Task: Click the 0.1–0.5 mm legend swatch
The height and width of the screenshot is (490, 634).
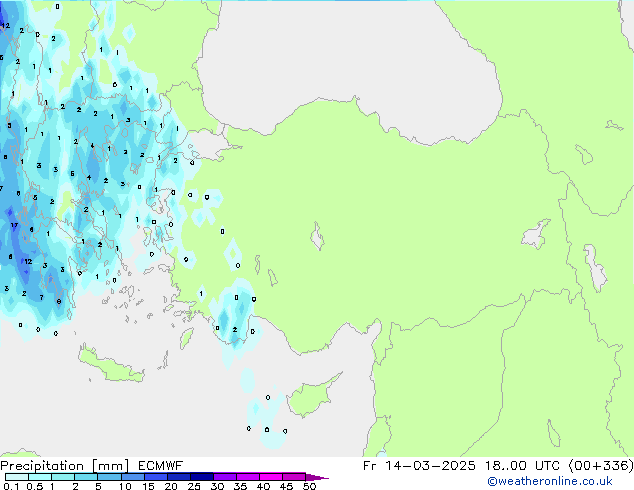Action: (x=17, y=477)
